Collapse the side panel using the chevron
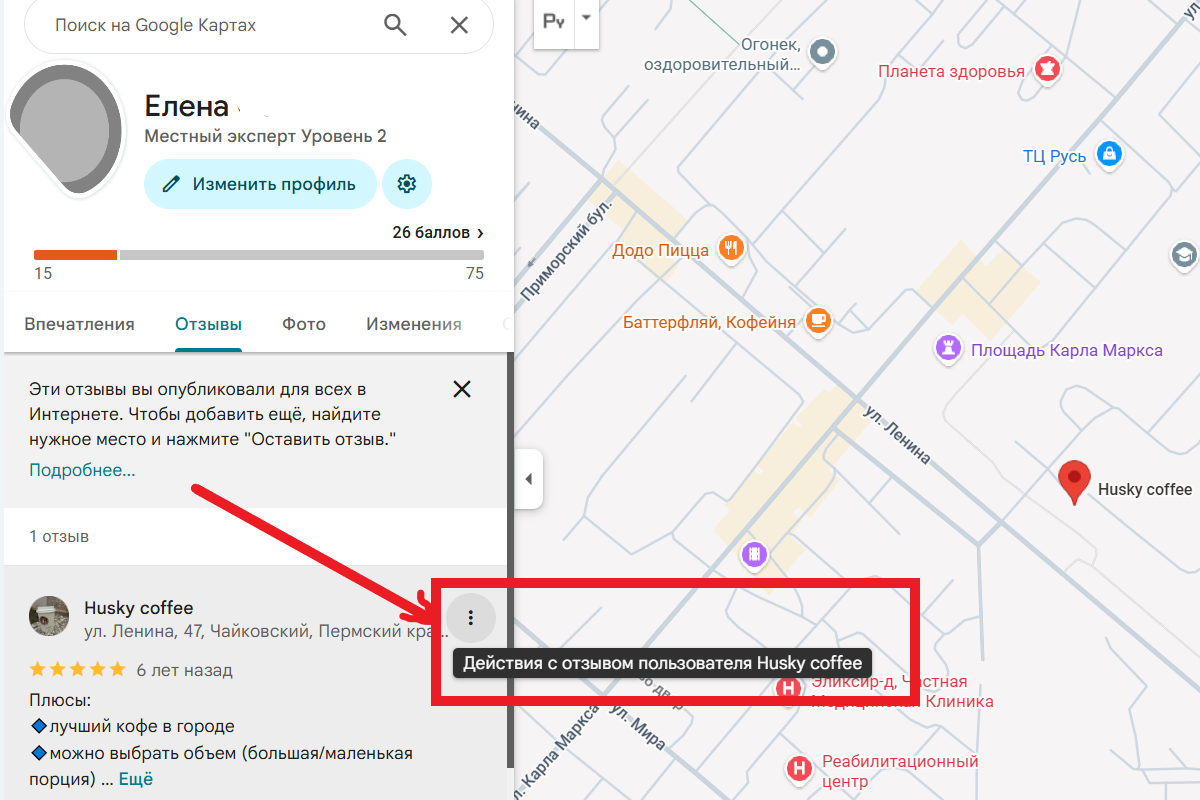The height and width of the screenshot is (800, 1200). 528,479
